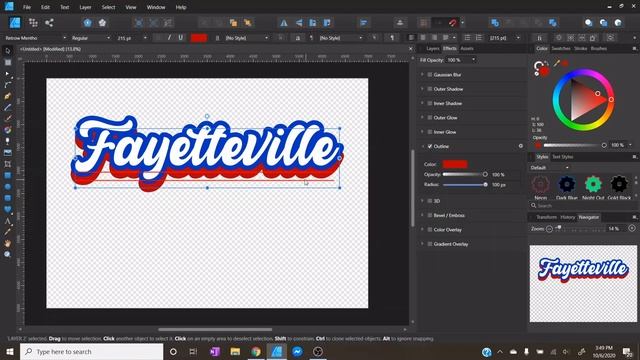The height and width of the screenshot is (360, 640).
Task: Switch to the Swatches tab
Action: click(561, 49)
